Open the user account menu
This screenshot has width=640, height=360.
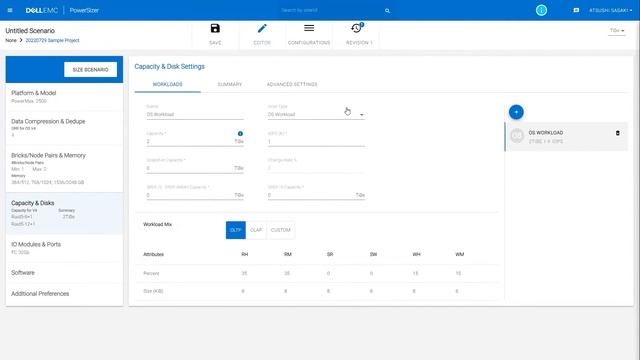(610, 10)
